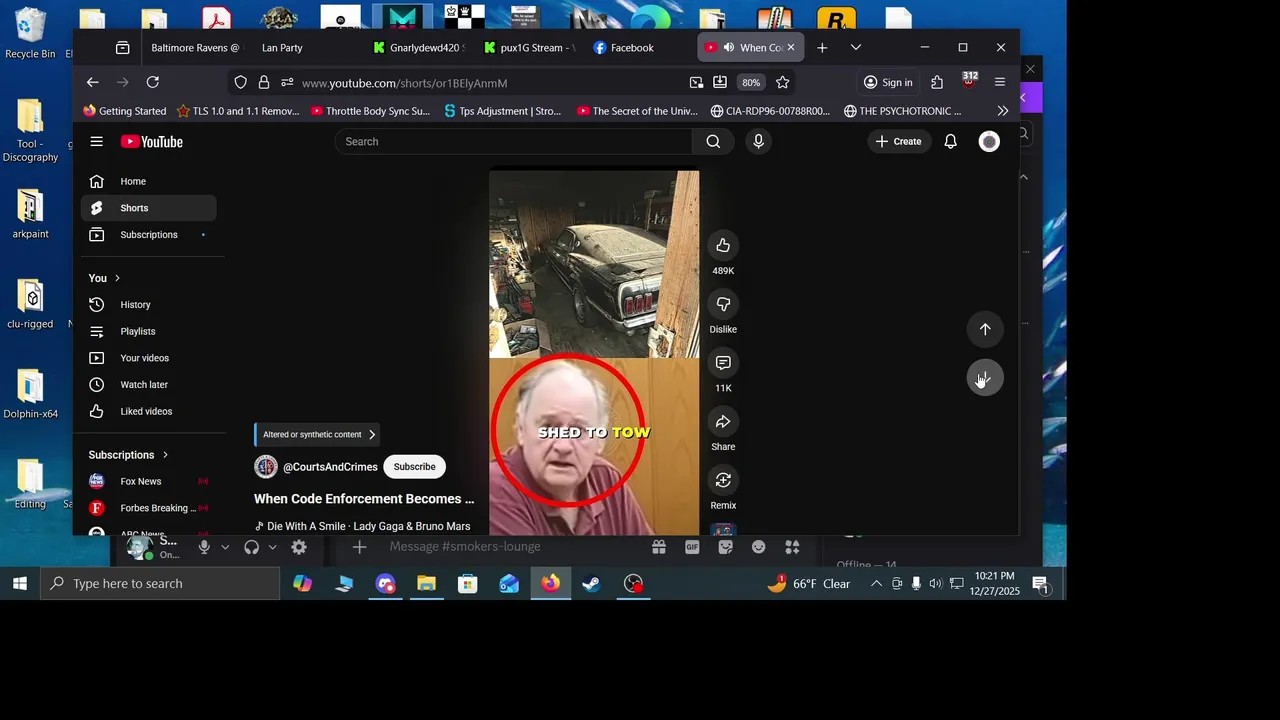Go to next short with down arrow
This screenshot has height=720, width=1280.
985,377
